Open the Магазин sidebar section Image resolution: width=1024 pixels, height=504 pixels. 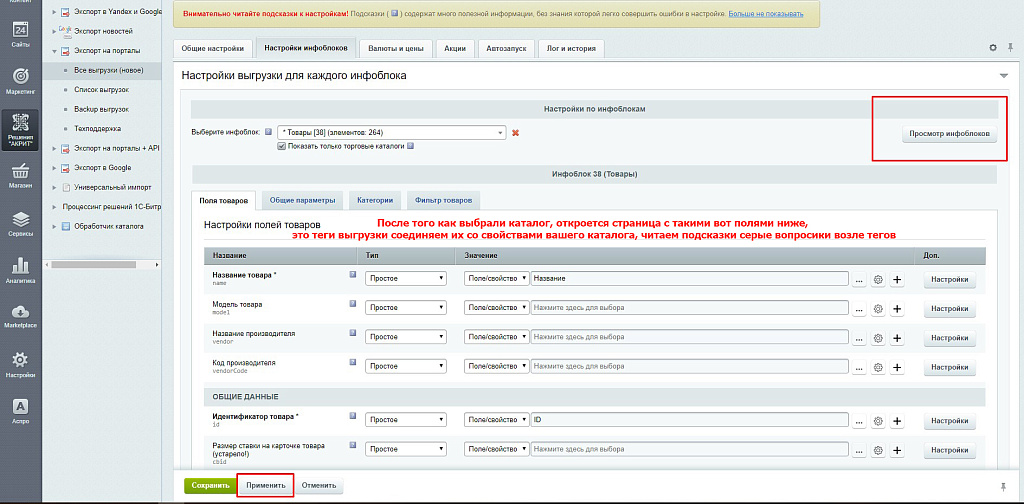(x=20, y=177)
